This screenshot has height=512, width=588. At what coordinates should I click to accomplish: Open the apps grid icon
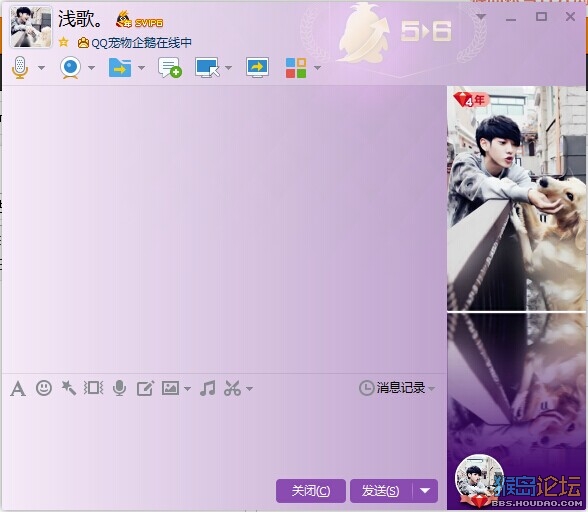coord(296,68)
